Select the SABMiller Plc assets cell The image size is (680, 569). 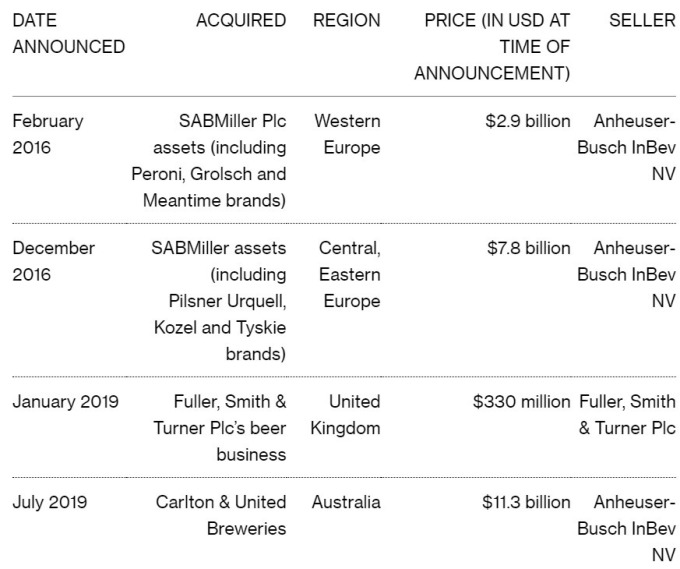[x=209, y=160]
